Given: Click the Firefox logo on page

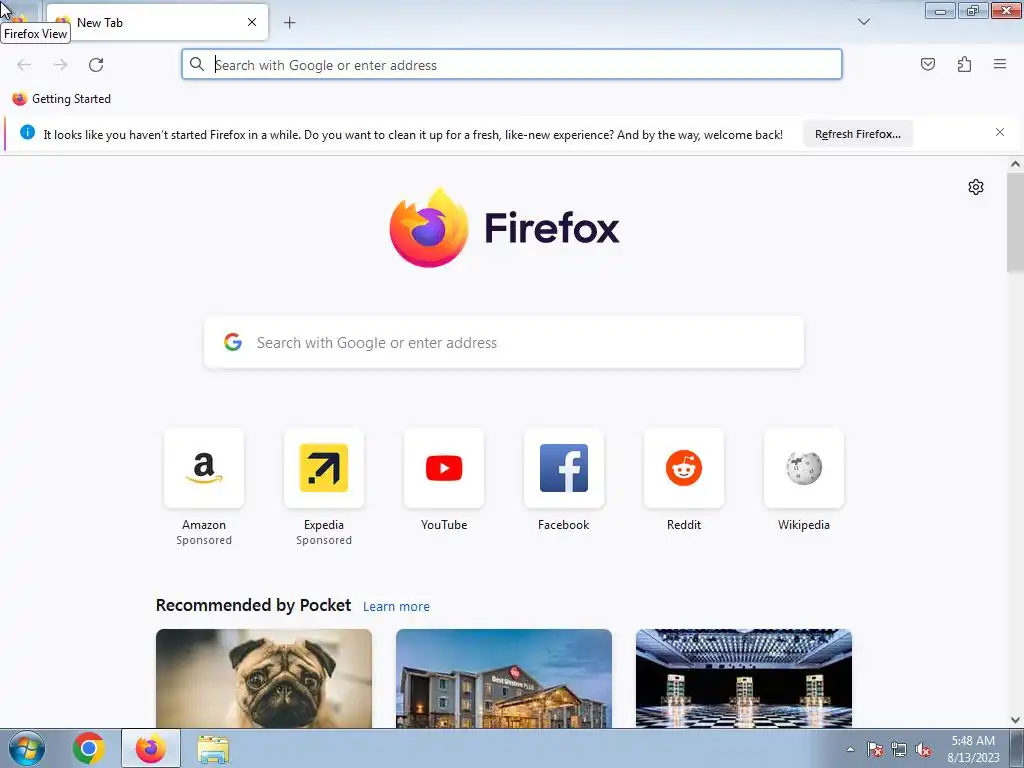Looking at the screenshot, I should [504, 227].
